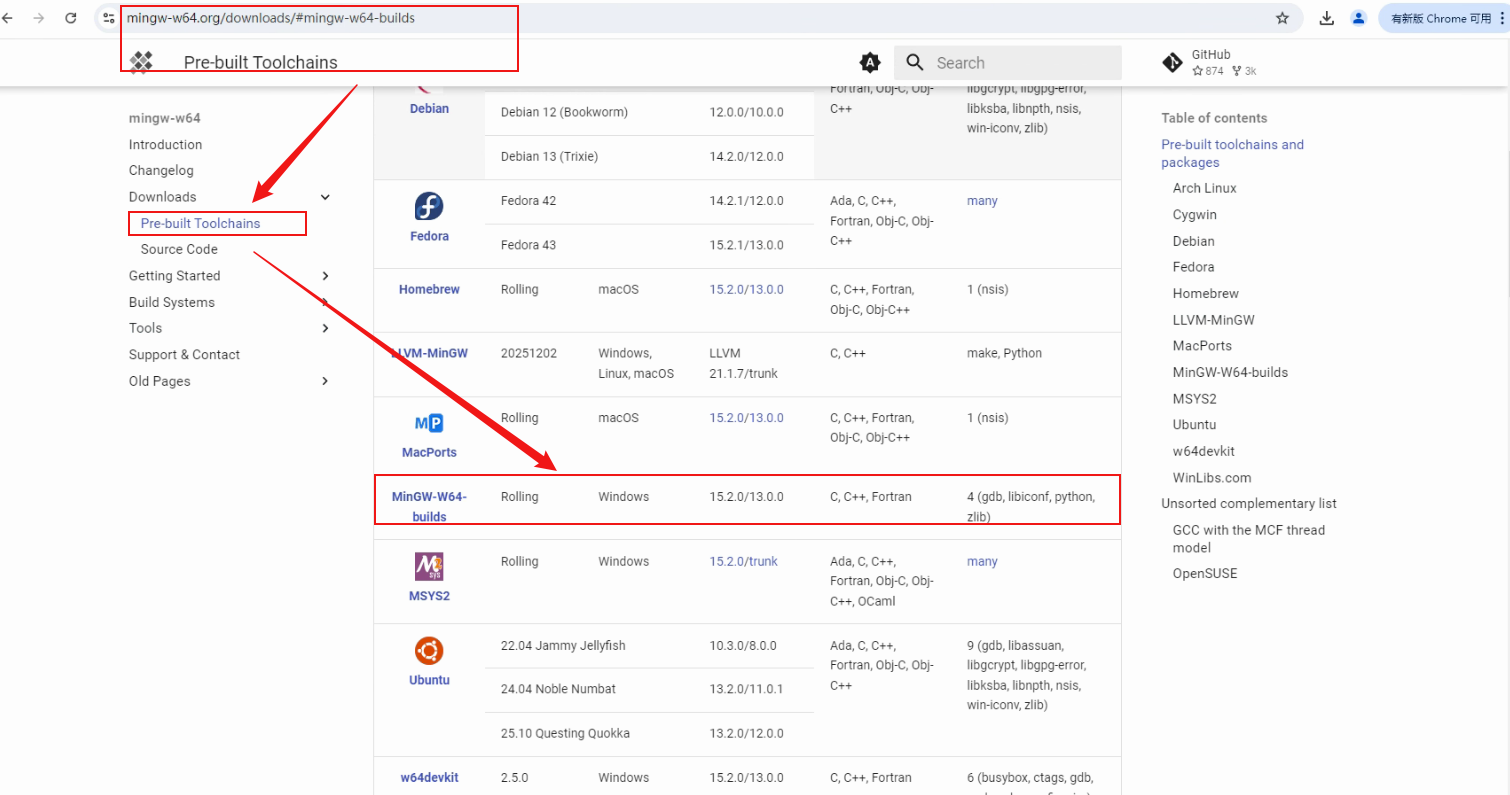Click the MSYS2 logo icon
The image size is (1510, 795).
429,567
